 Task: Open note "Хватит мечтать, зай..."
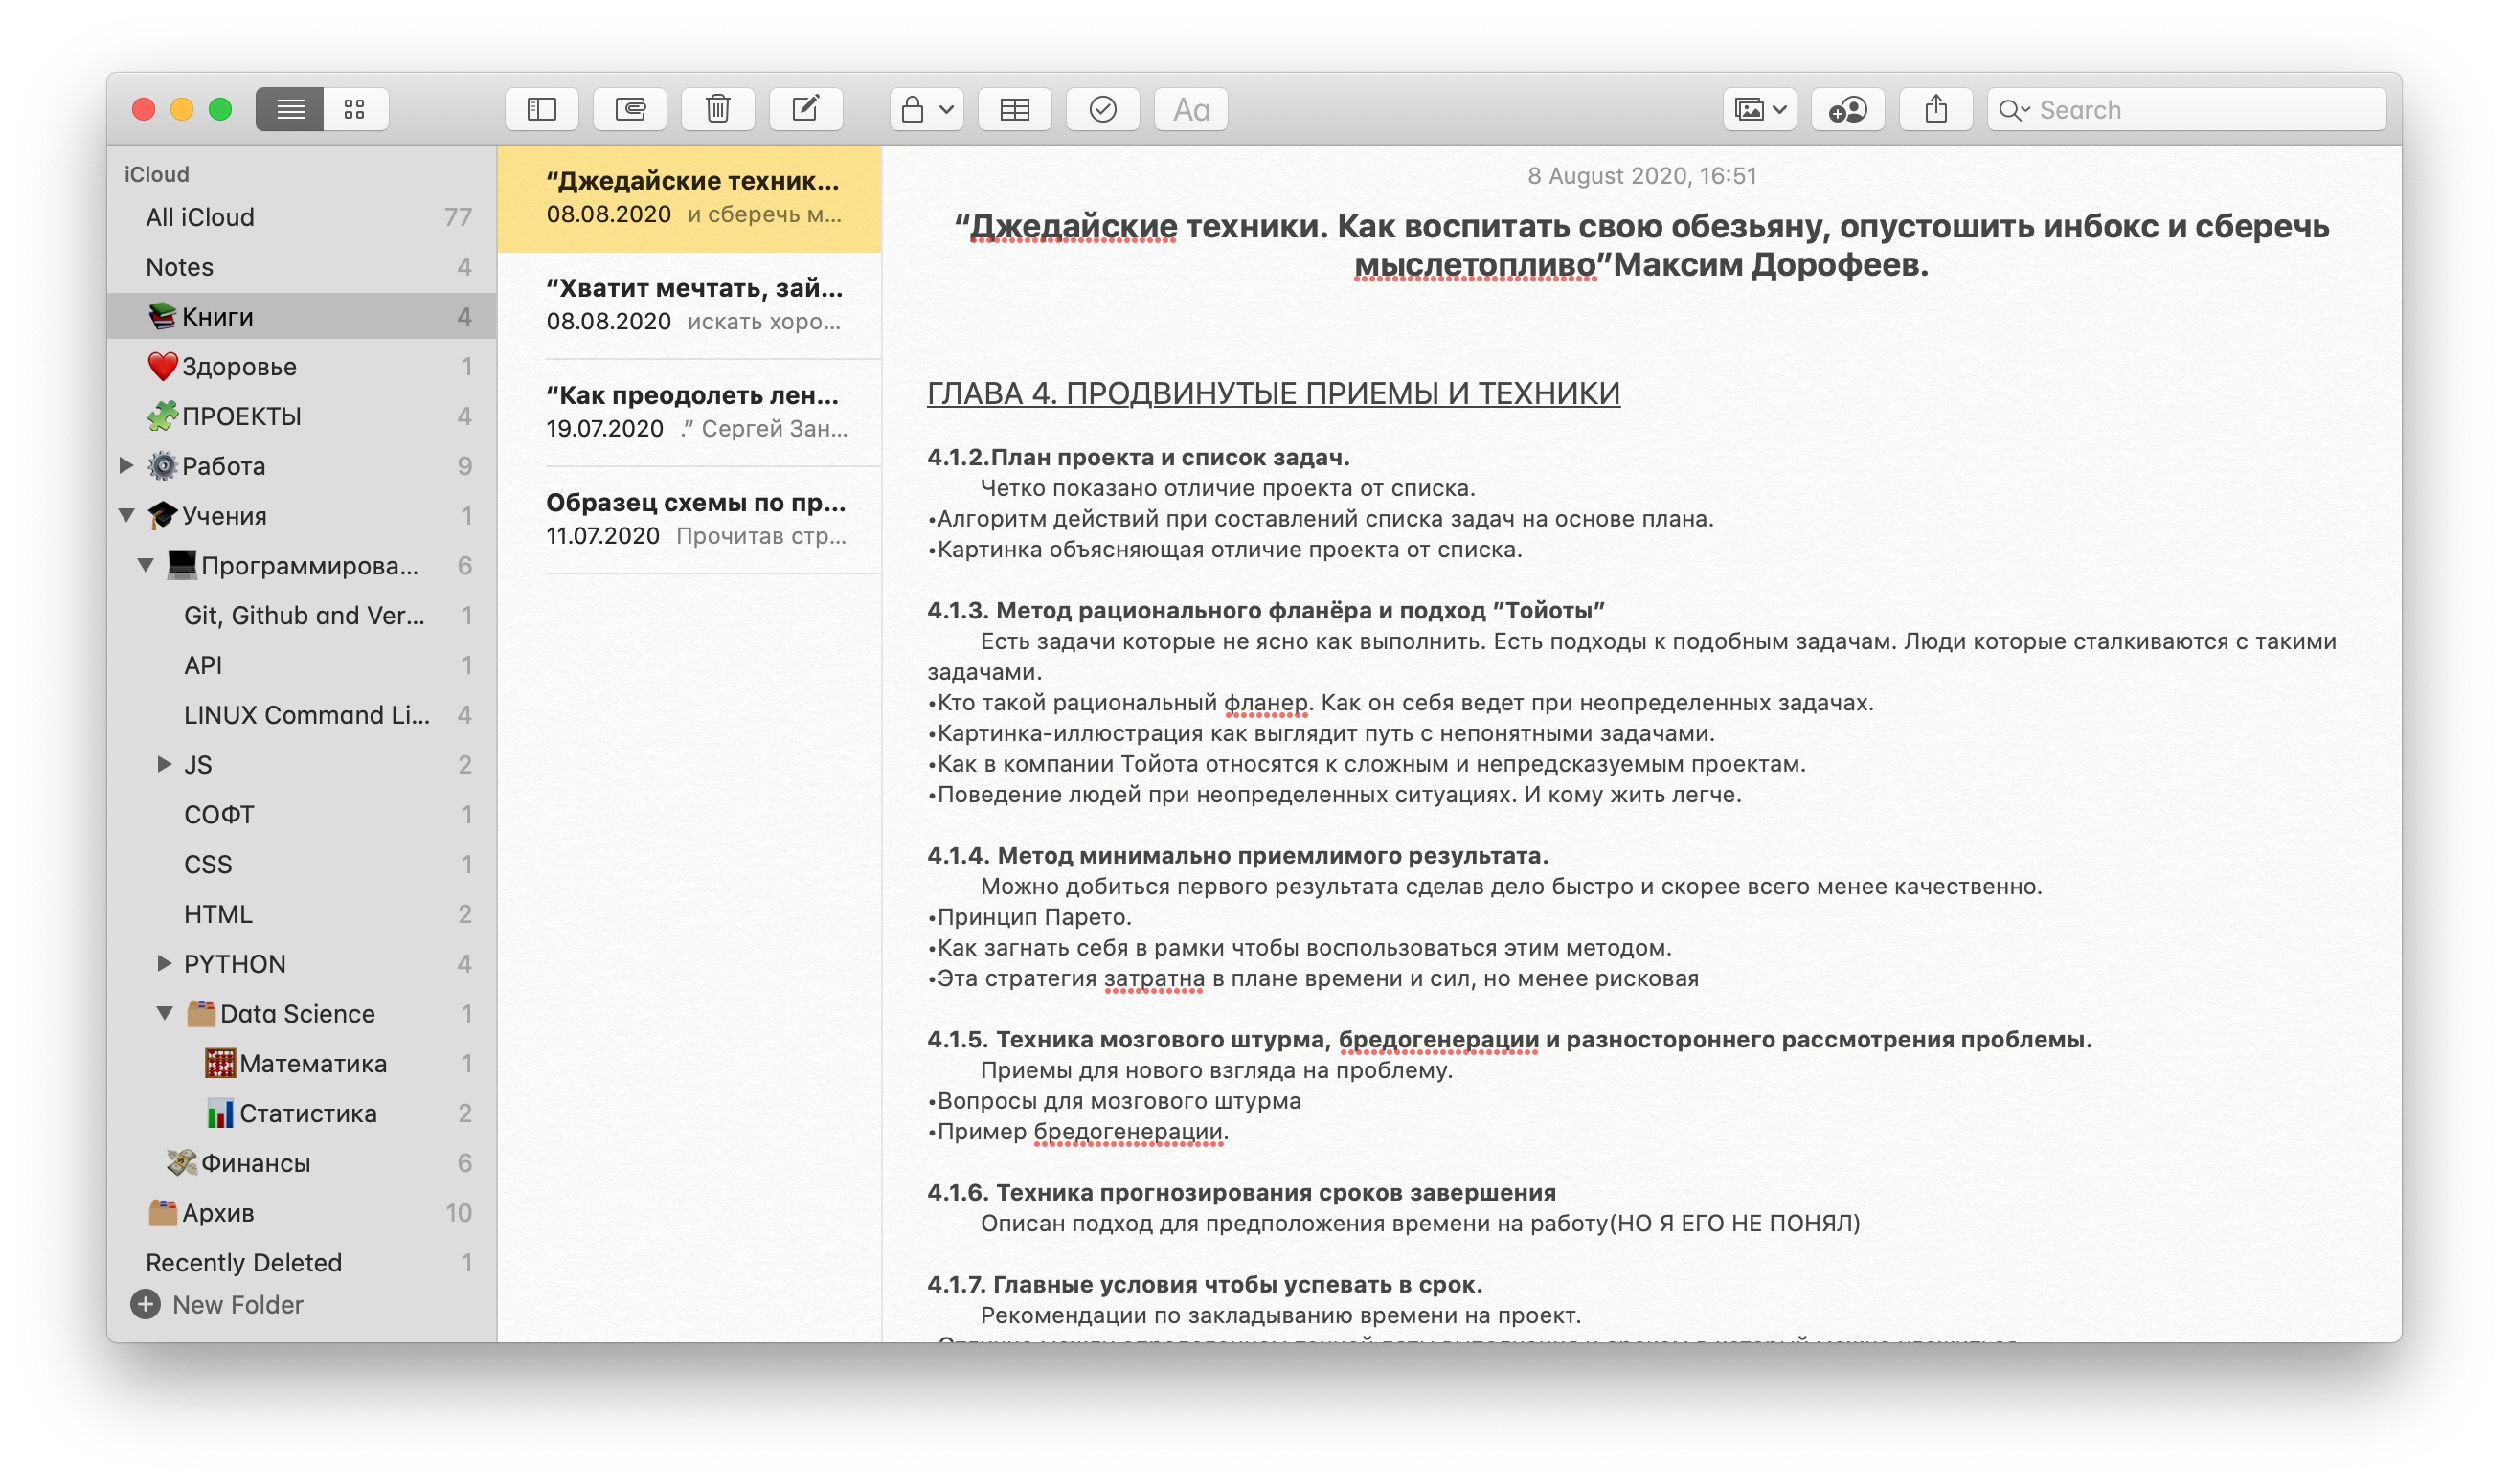coord(694,304)
